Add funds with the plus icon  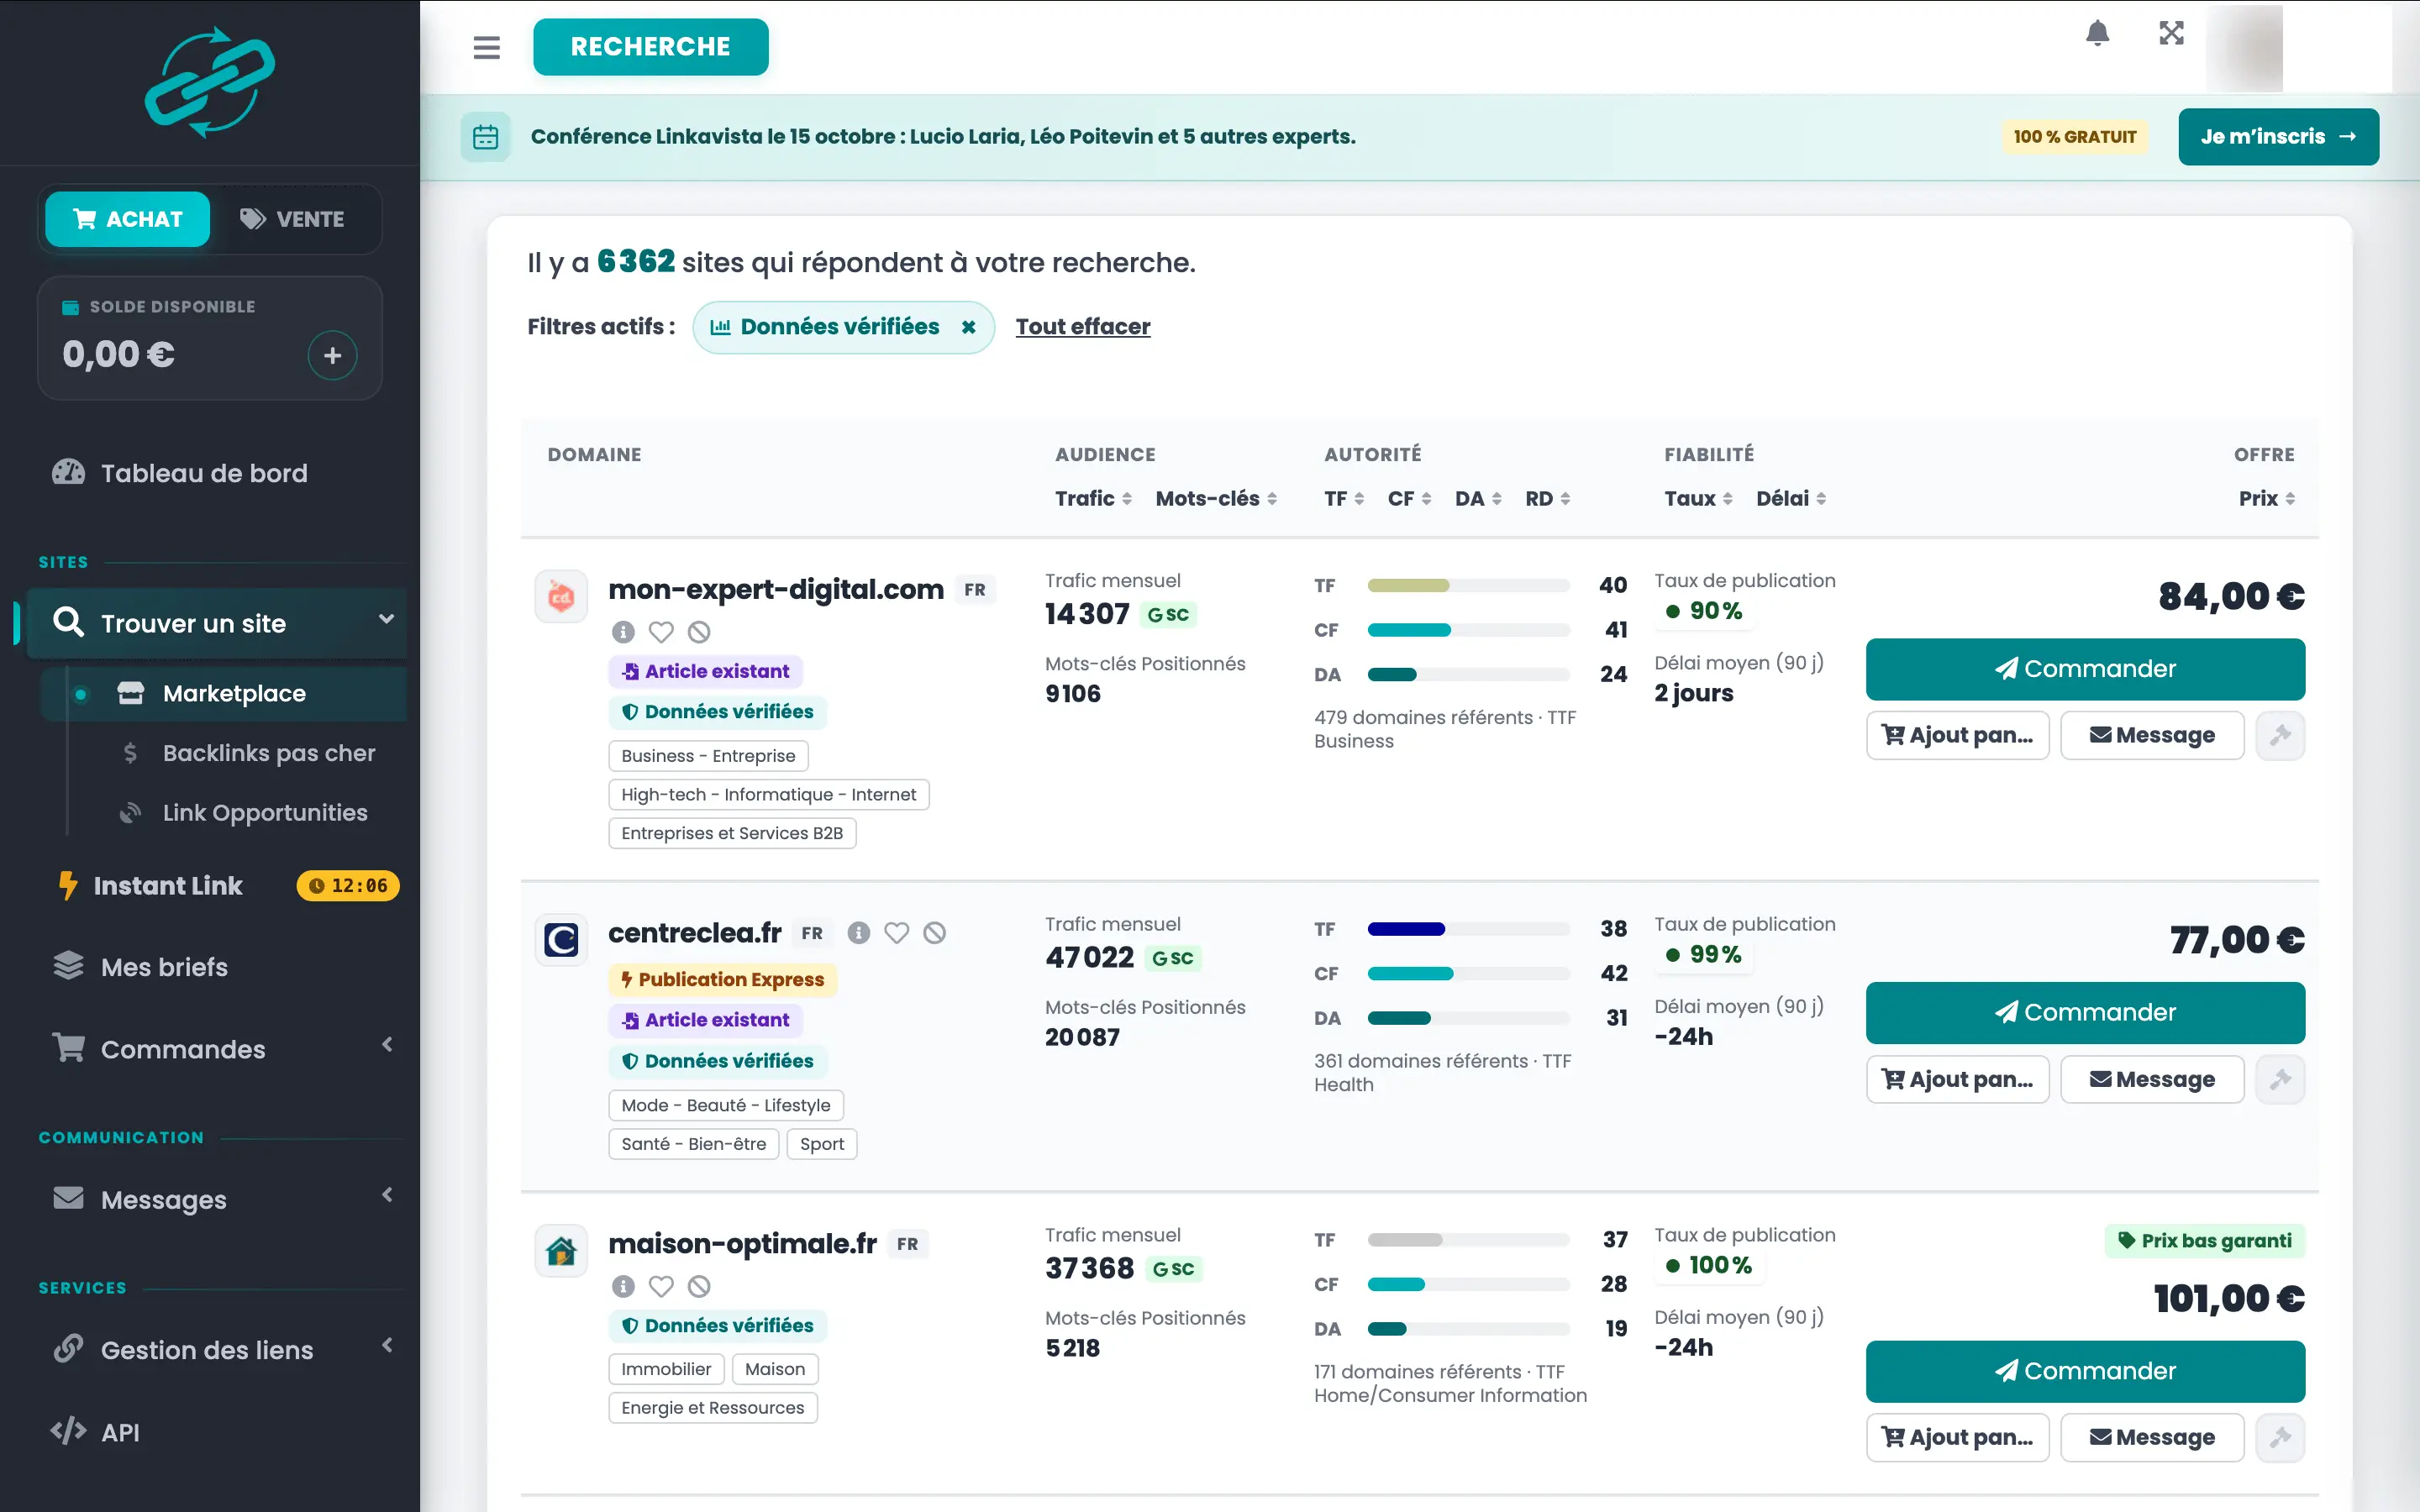[x=332, y=355]
